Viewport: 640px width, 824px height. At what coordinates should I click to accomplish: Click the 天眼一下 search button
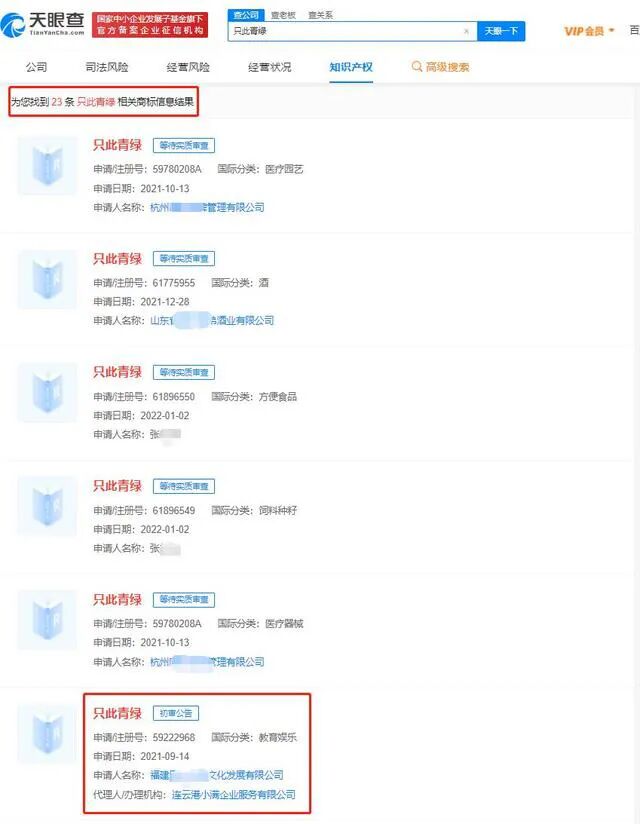(501, 32)
